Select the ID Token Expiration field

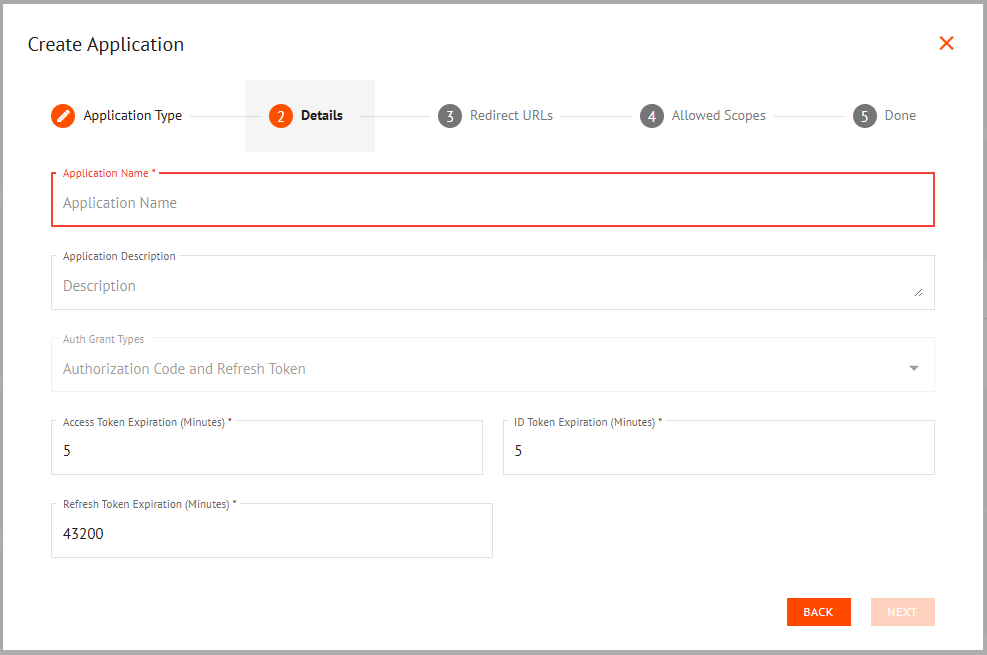click(718, 450)
